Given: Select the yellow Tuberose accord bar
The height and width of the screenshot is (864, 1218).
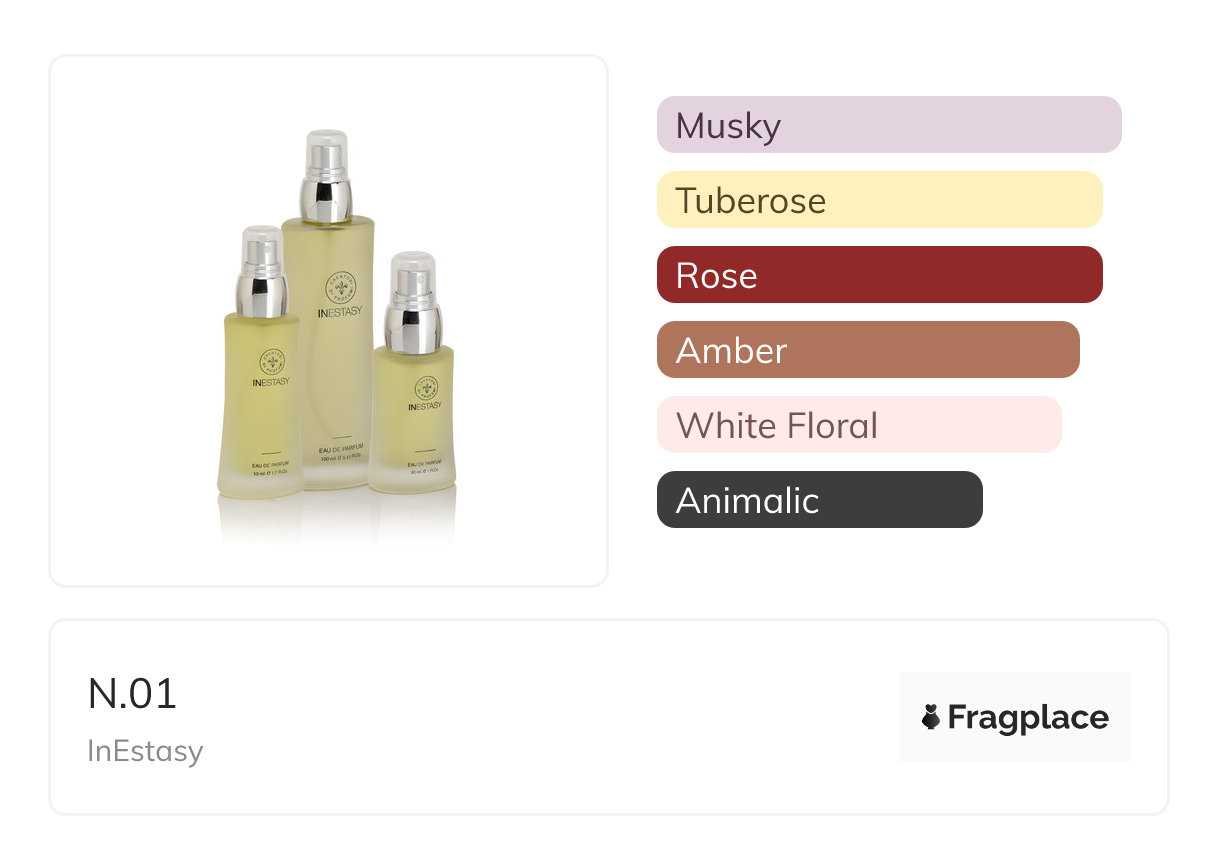Looking at the screenshot, I should click(x=879, y=200).
